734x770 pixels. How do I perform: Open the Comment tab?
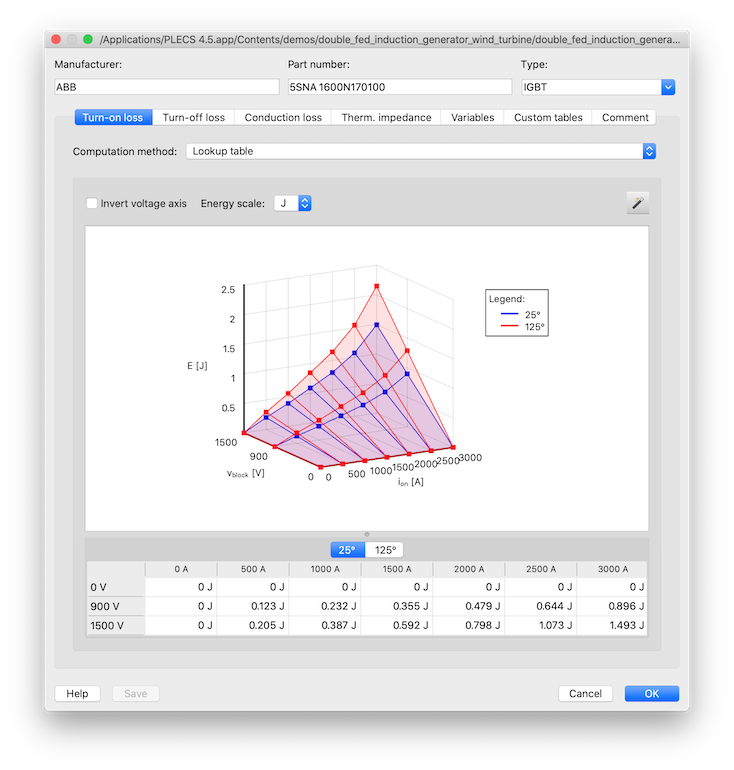point(625,117)
